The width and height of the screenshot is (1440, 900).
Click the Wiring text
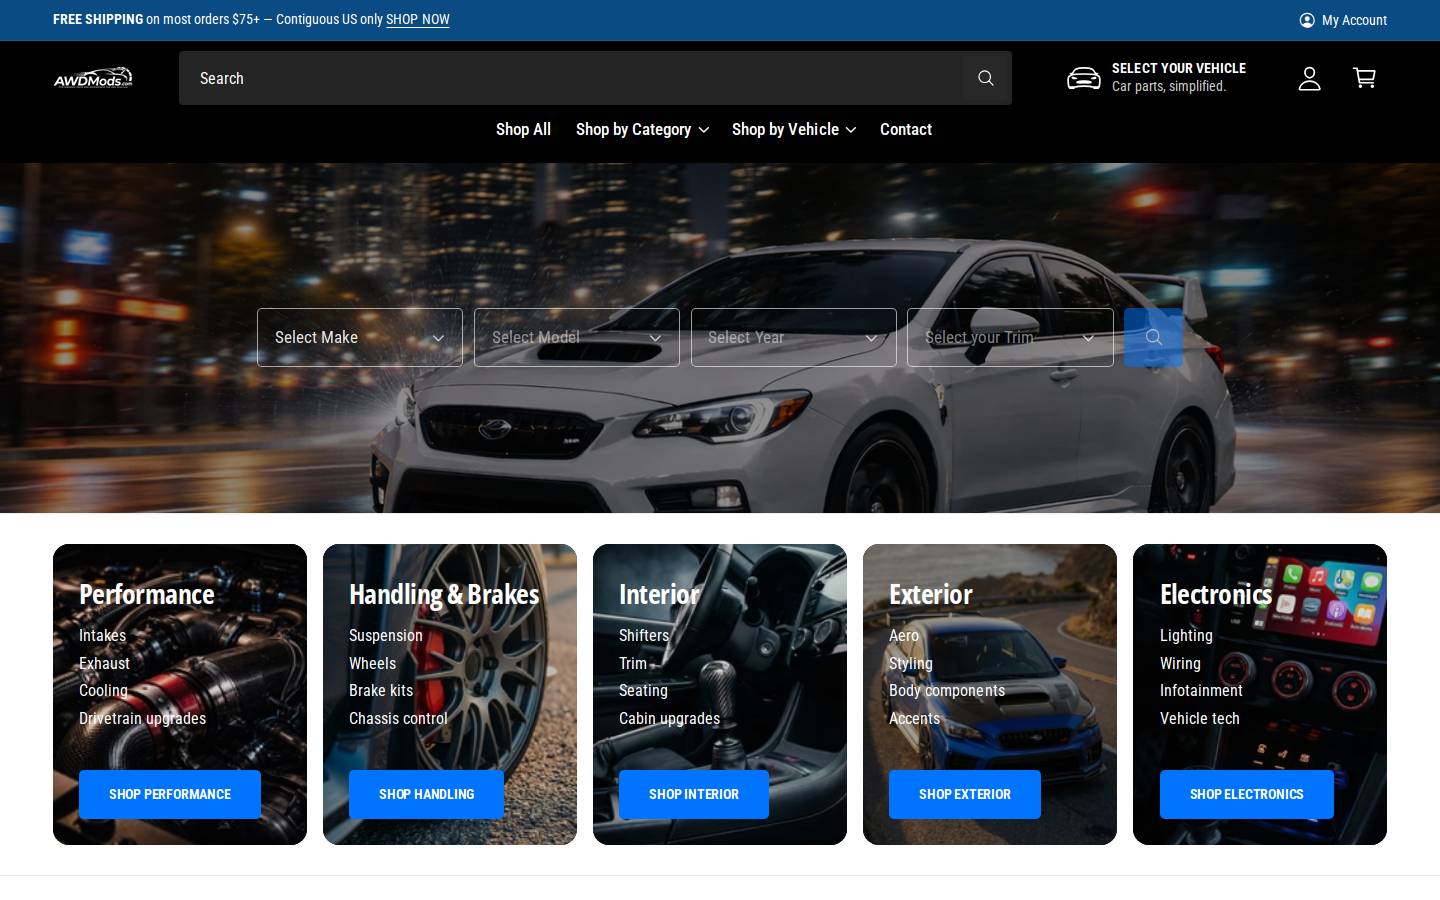click(x=1180, y=663)
